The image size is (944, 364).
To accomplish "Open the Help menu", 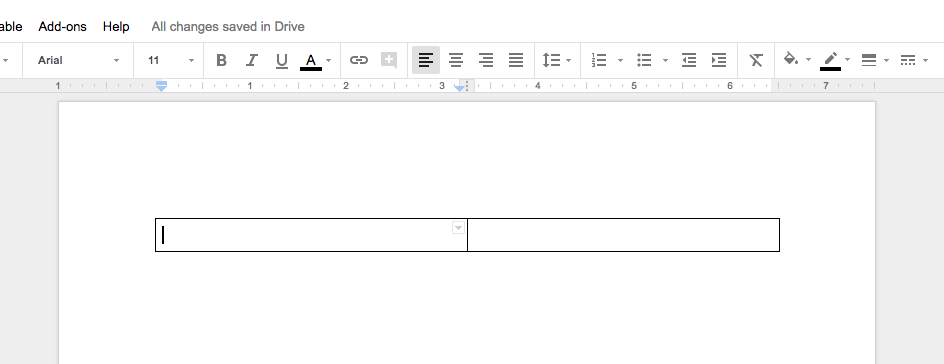I will coord(116,26).
